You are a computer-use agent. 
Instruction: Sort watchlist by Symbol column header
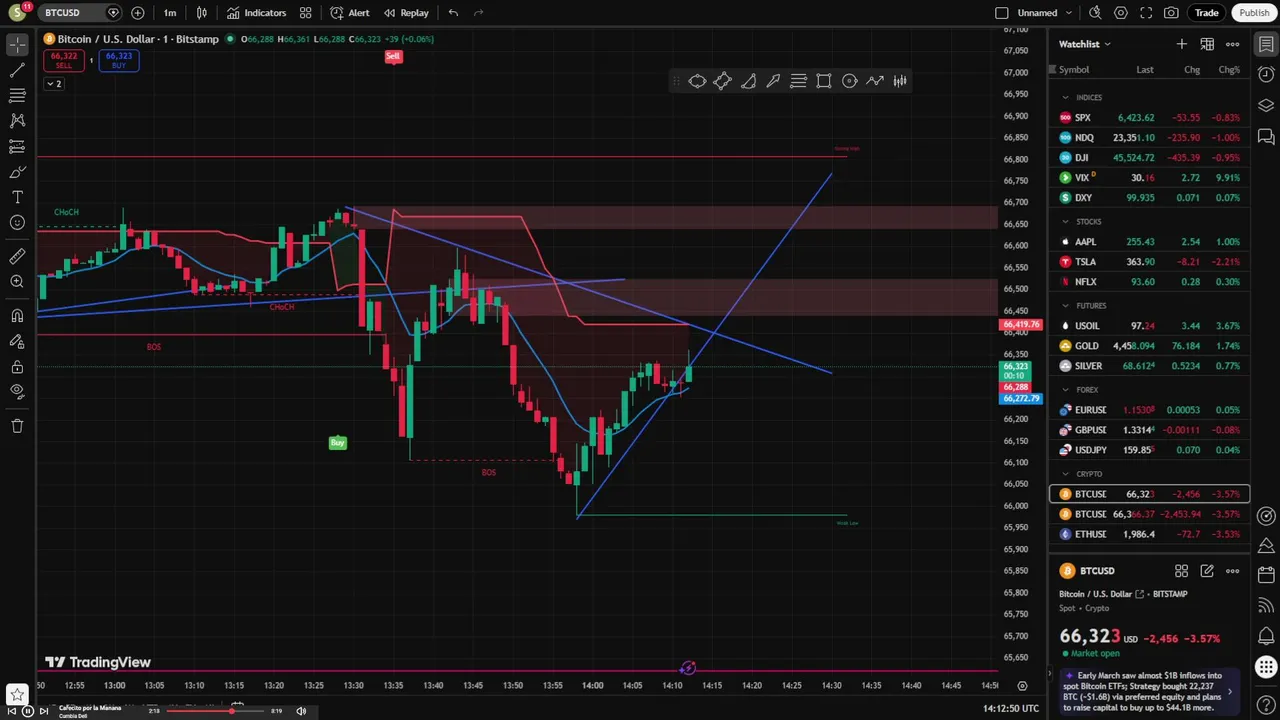coord(1074,70)
